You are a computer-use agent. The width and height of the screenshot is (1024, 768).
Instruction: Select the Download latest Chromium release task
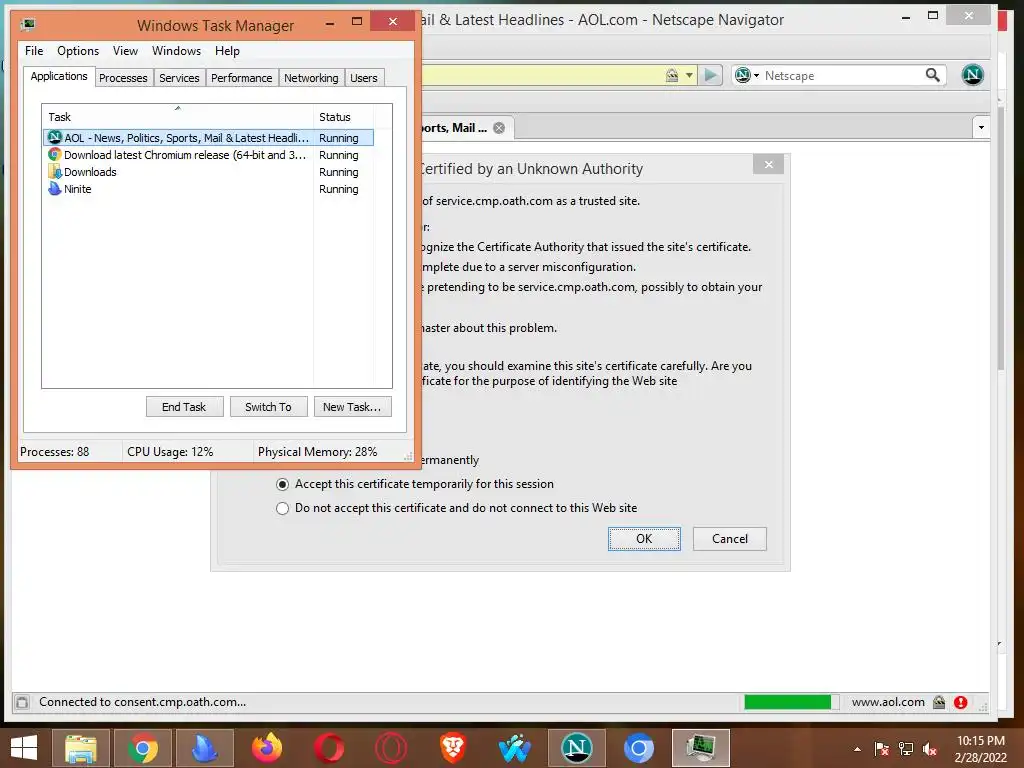[x=208, y=155]
